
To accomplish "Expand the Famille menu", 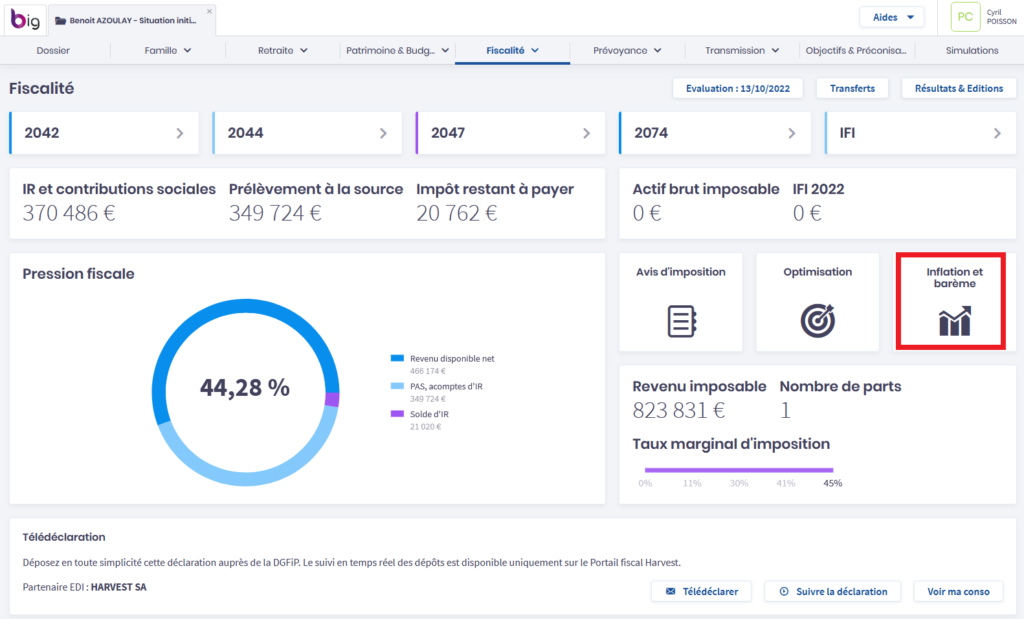I will [167, 50].
